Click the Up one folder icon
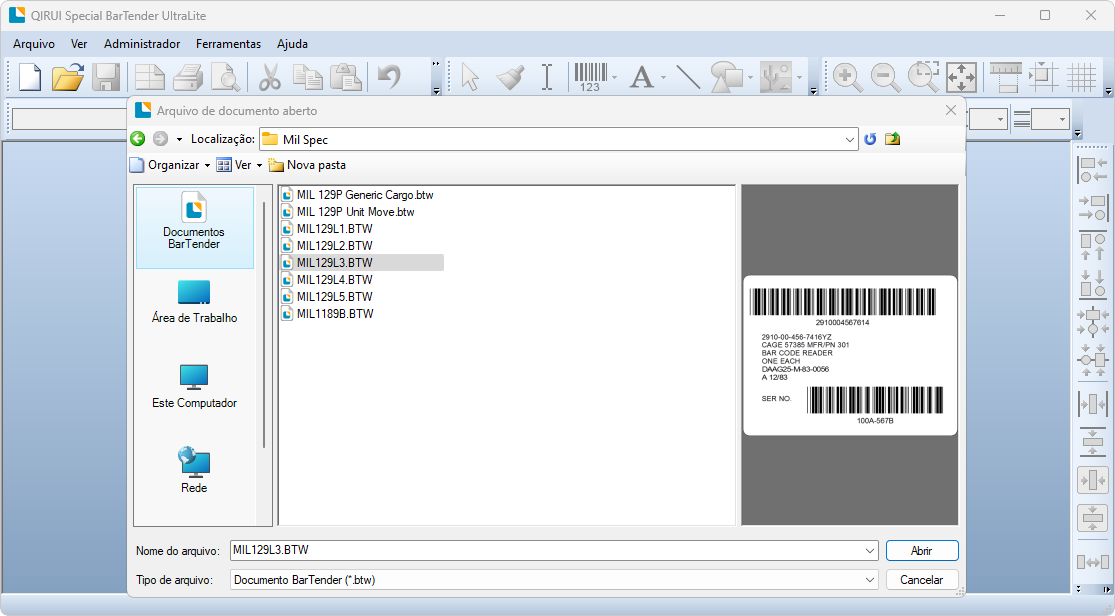The height and width of the screenshot is (616, 1115). [x=892, y=139]
